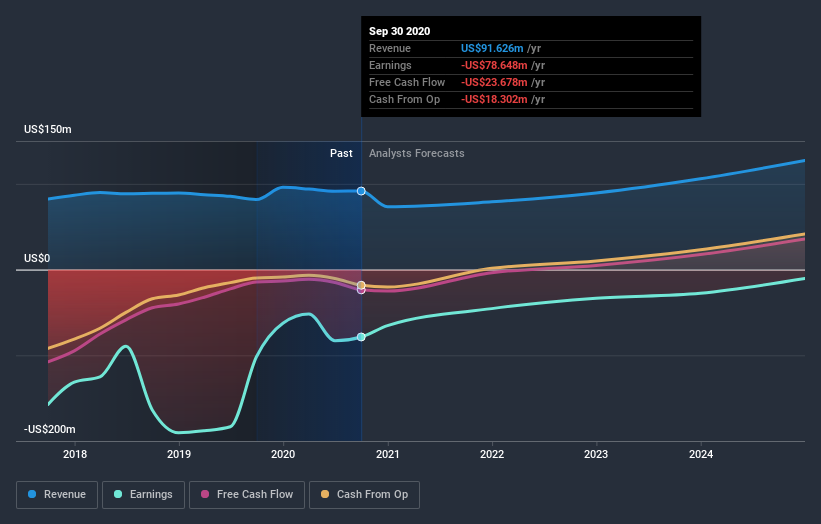Toggle the Cash From Op legend button

click(x=364, y=495)
